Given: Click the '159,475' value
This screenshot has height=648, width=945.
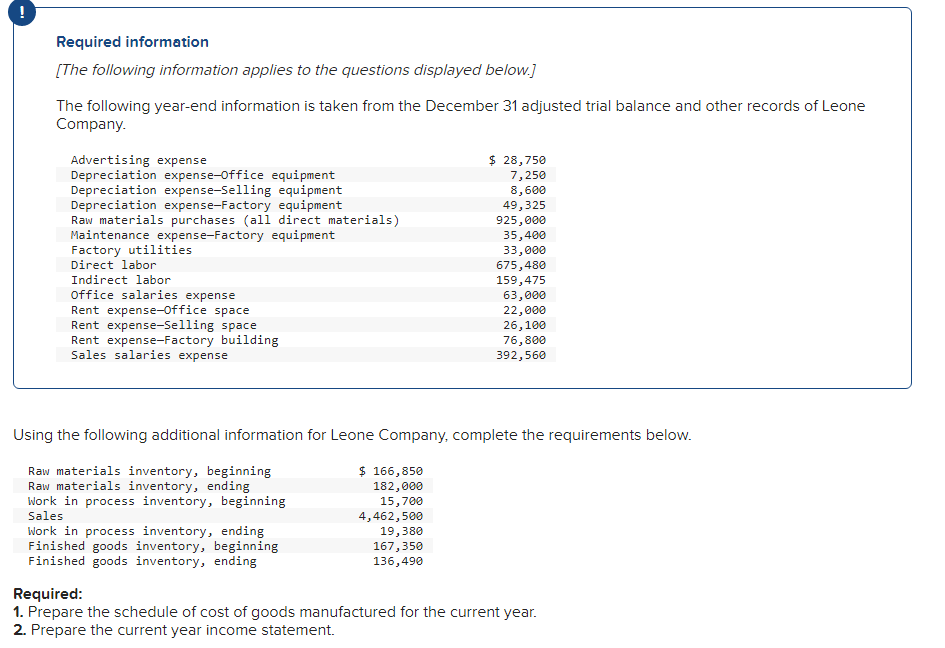Looking at the screenshot, I should (521, 280).
